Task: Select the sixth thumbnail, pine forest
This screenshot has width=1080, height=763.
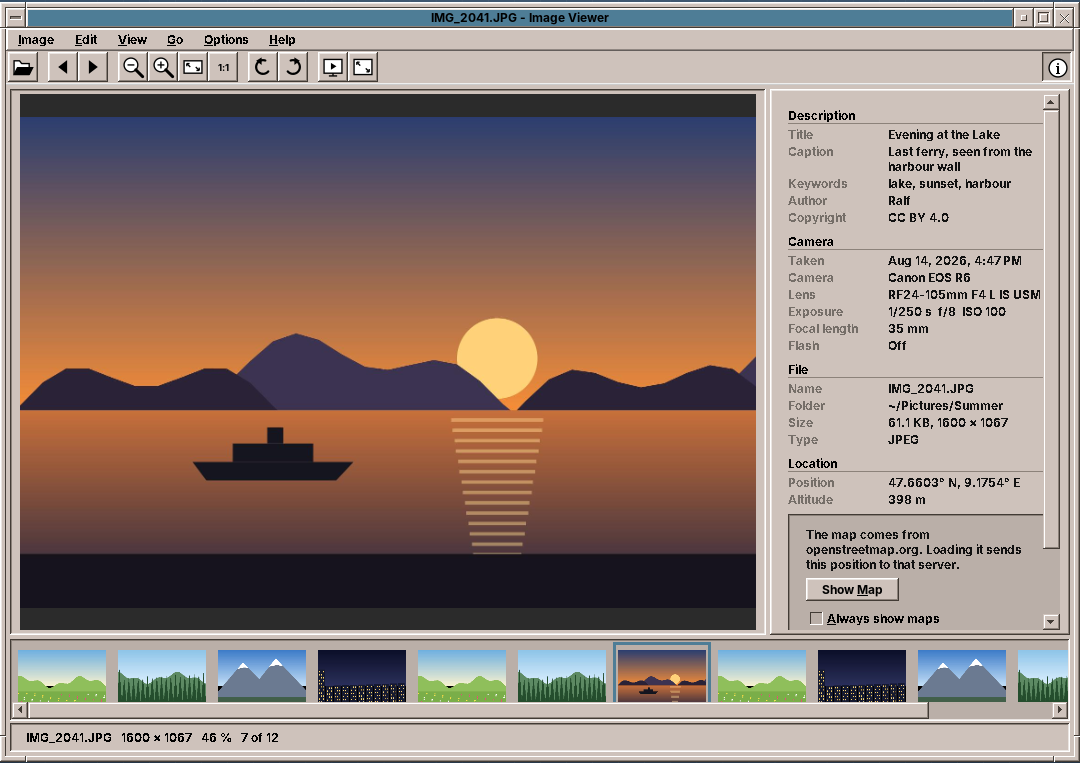Action: coord(562,676)
